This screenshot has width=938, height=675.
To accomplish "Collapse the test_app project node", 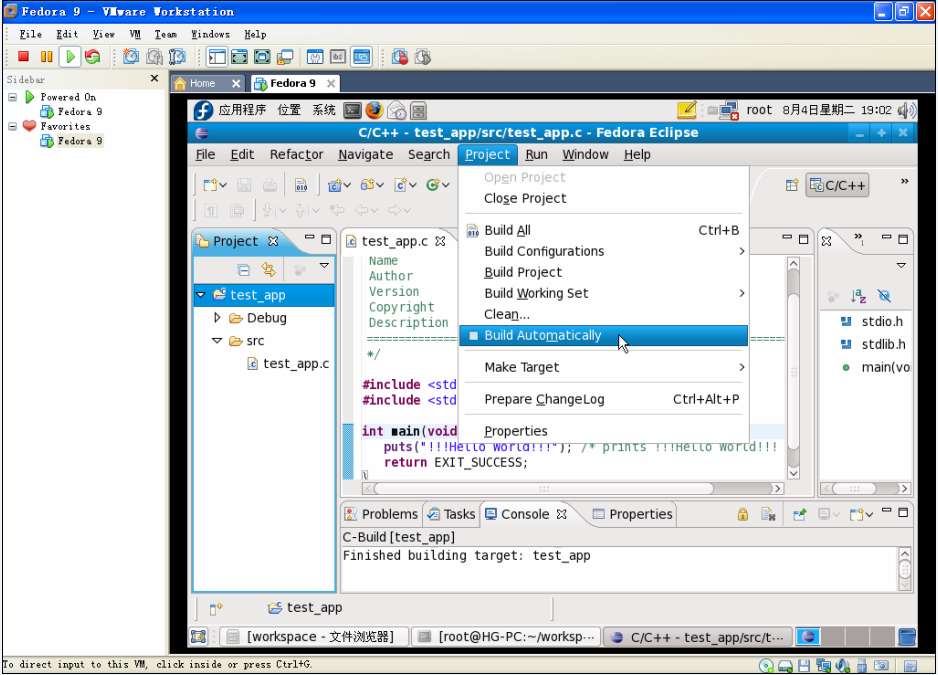I will (201, 295).
